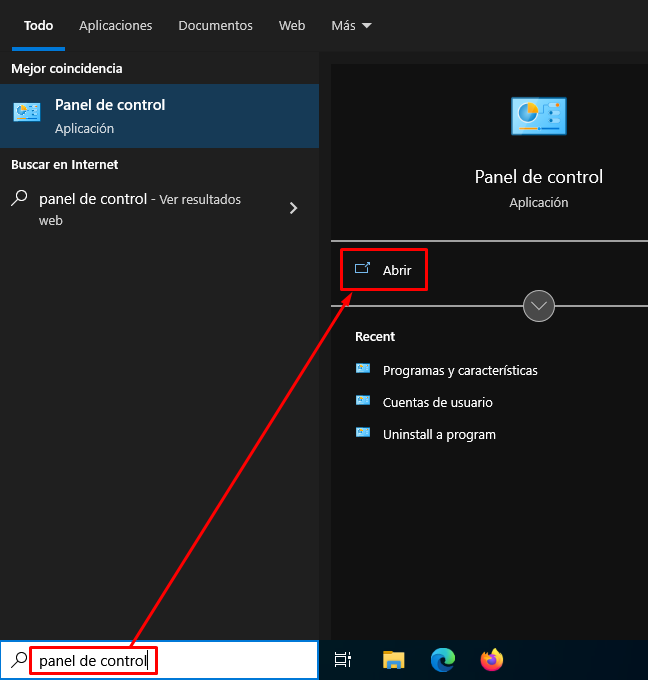Click the web search magnifier icon
The image size is (648, 681).
[19, 198]
